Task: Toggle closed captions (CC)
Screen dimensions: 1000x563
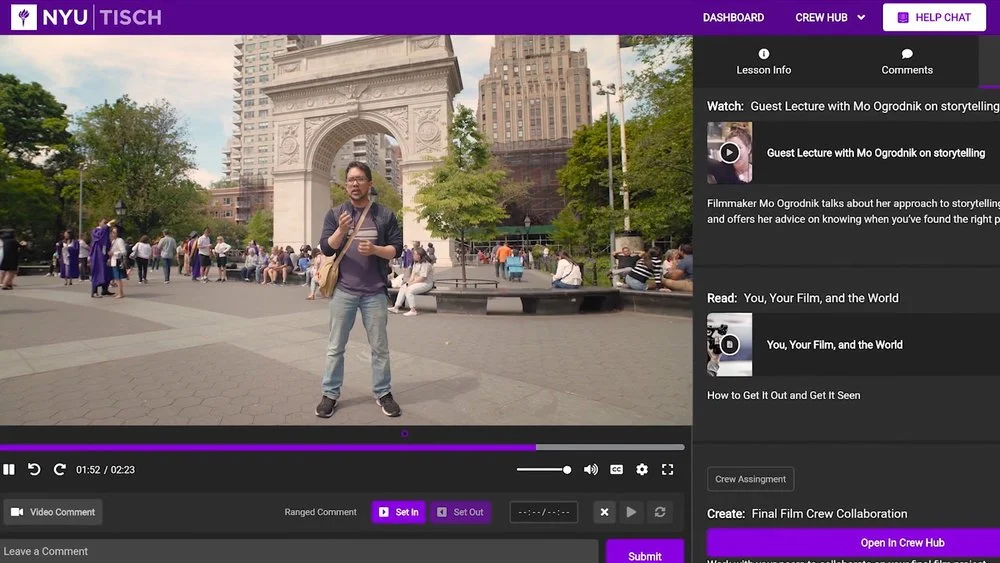Action: (617, 470)
